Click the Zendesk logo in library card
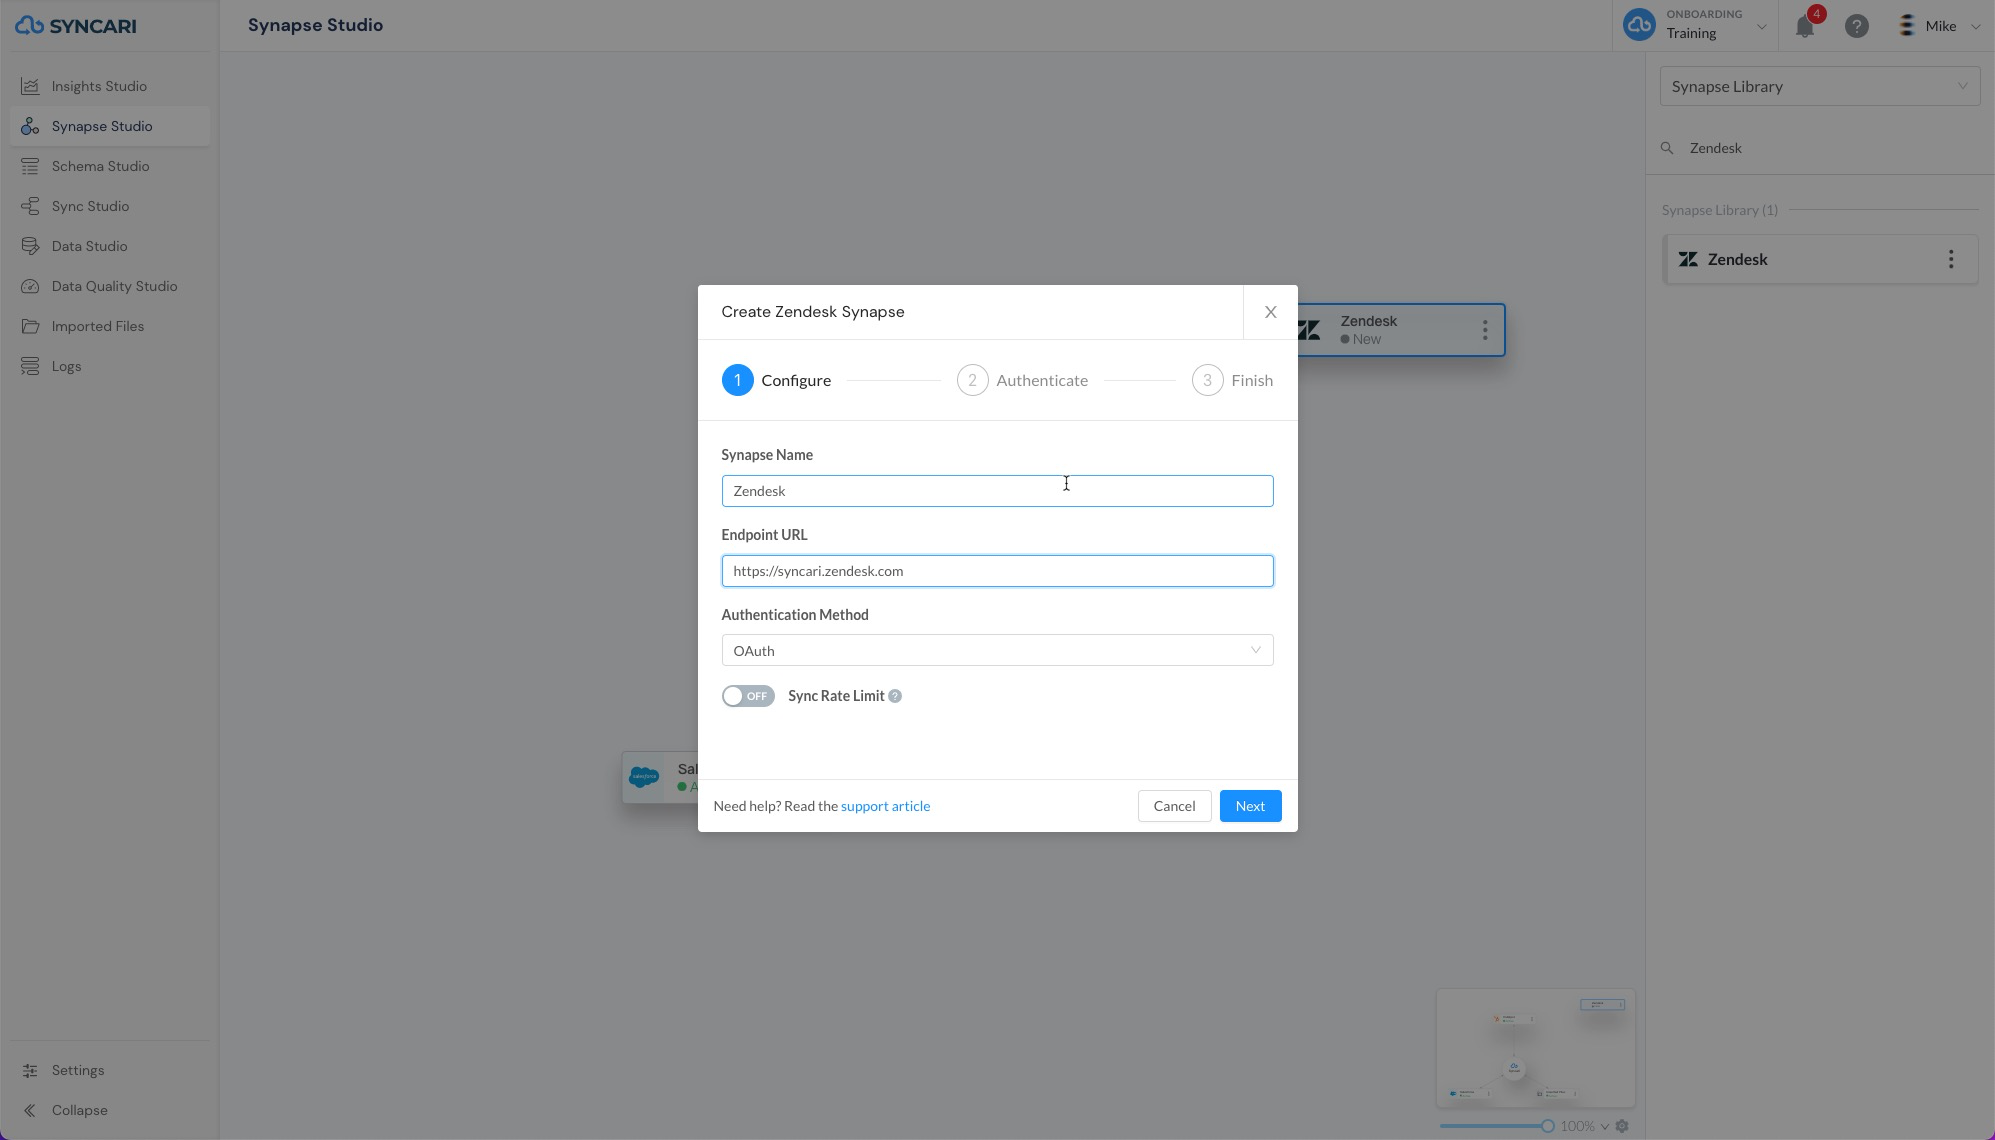Image resolution: width=1995 pixels, height=1140 pixels. pyautogui.click(x=1688, y=259)
